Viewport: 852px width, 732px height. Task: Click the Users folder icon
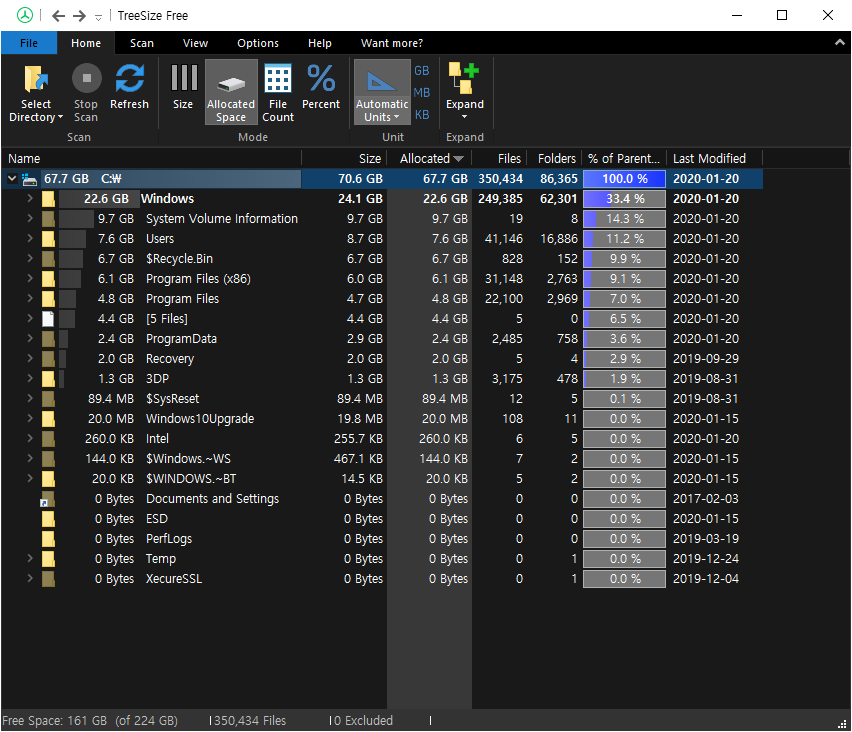tap(48, 239)
